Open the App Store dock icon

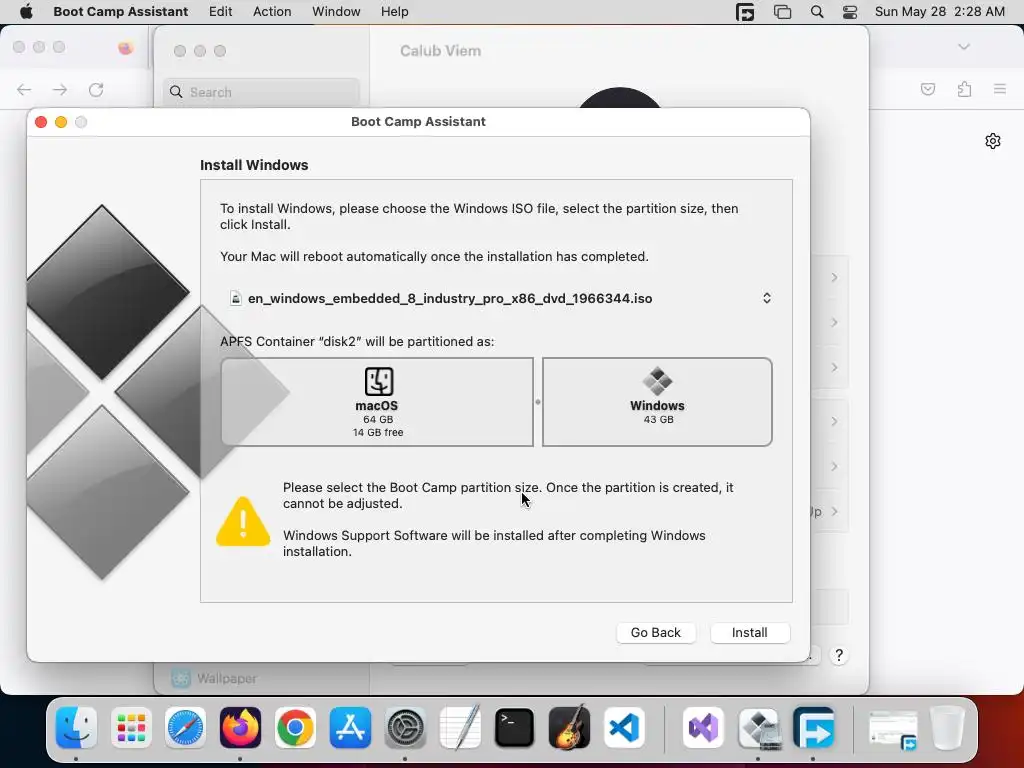350,728
